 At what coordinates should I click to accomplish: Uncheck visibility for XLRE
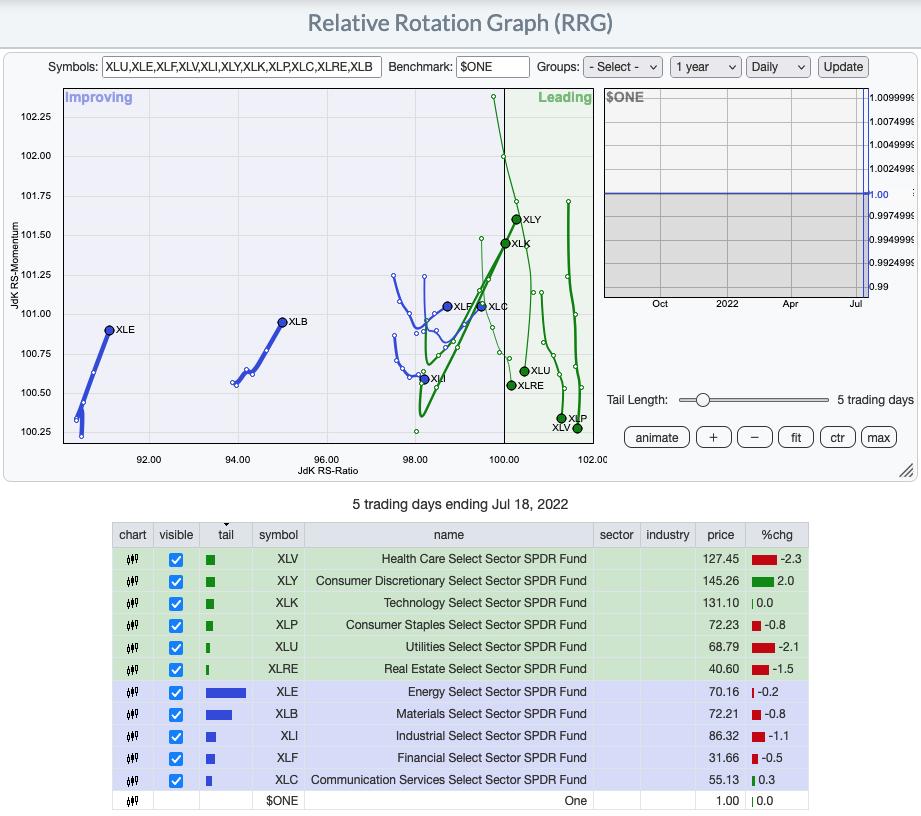click(176, 670)
